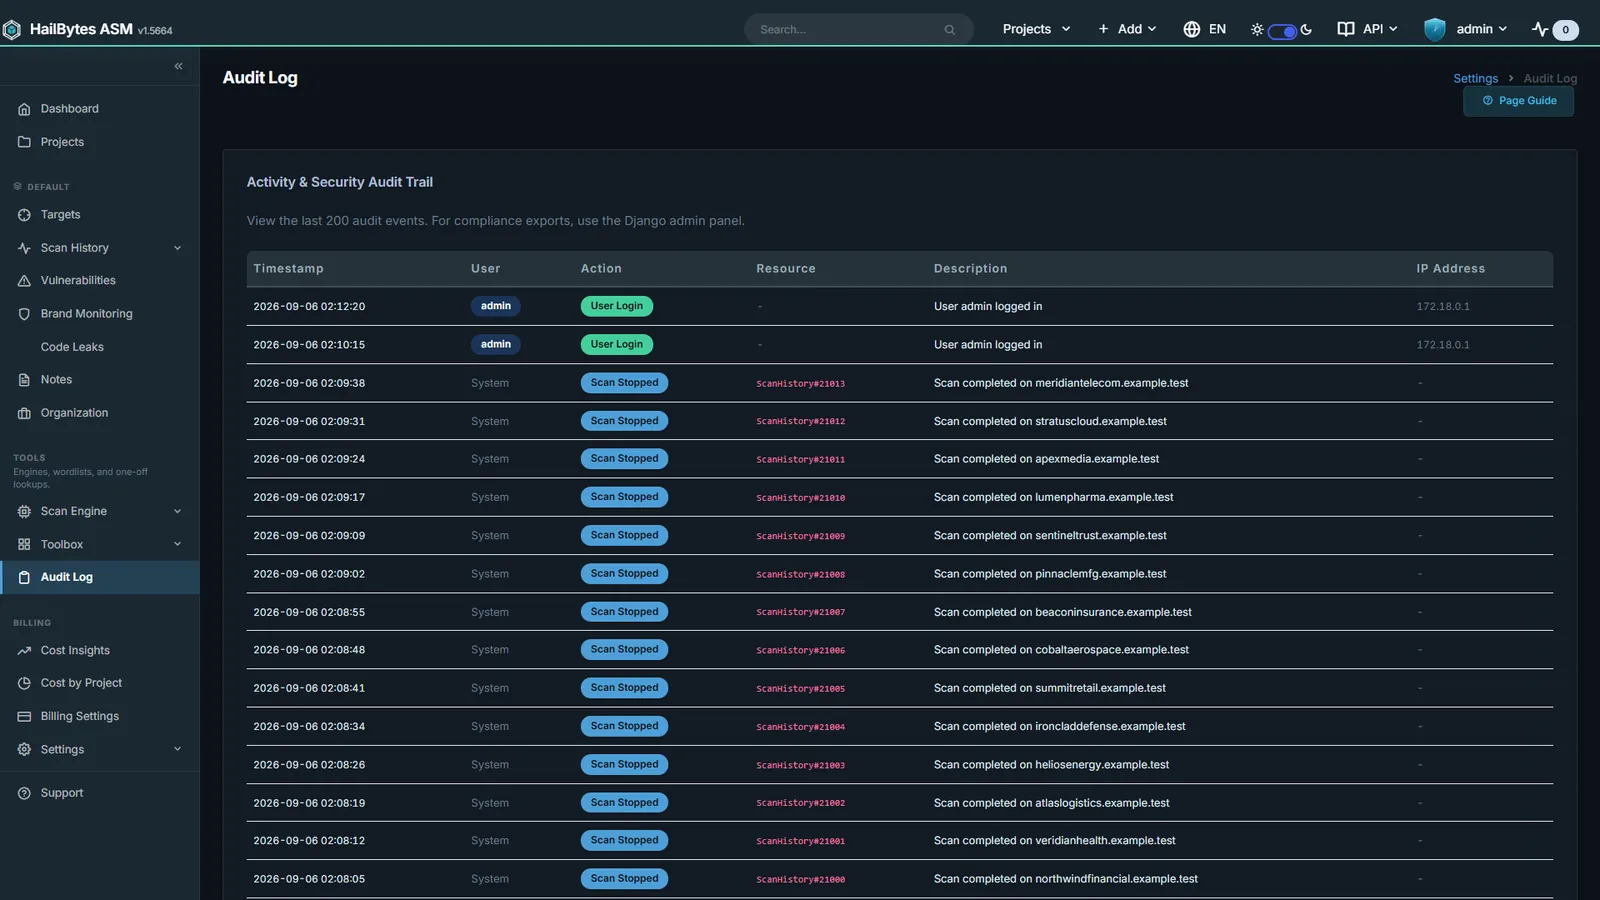Click the API book icon

click(x=1346, y=29)
